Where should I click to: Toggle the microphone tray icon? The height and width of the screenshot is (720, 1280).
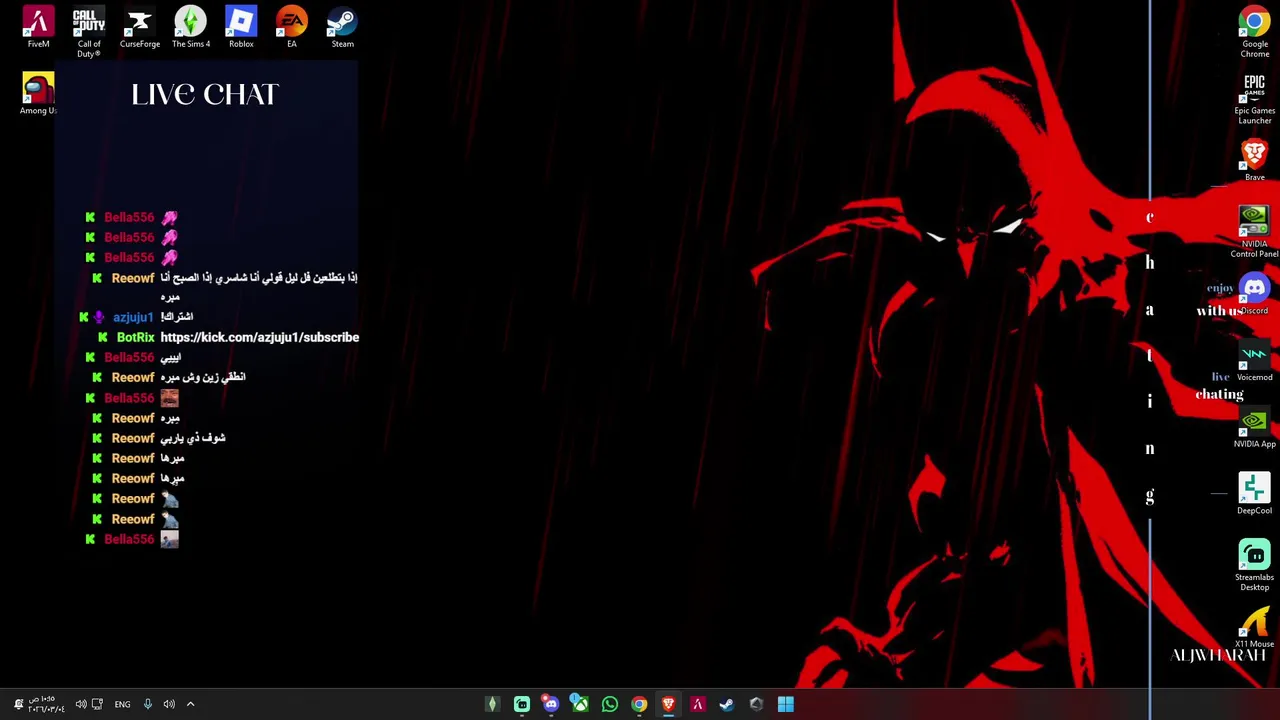tap(147, 704)
